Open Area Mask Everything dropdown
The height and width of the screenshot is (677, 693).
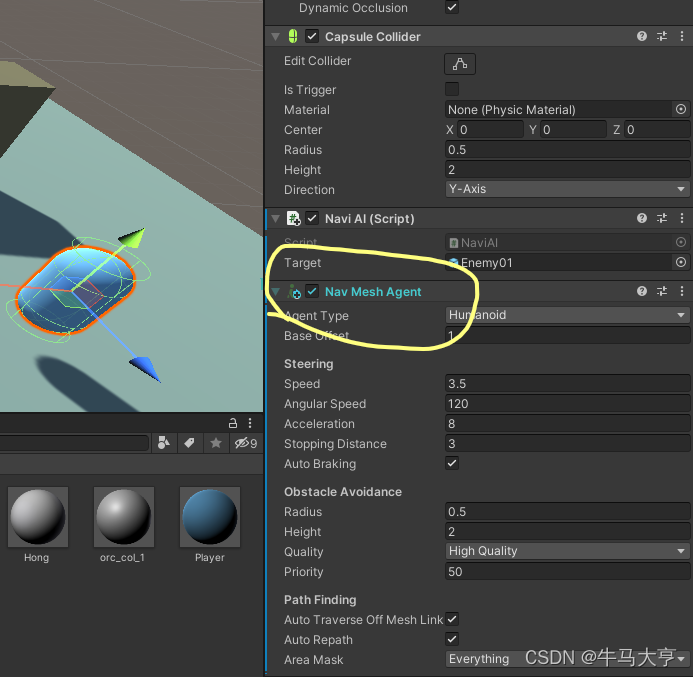pos(567,659)
